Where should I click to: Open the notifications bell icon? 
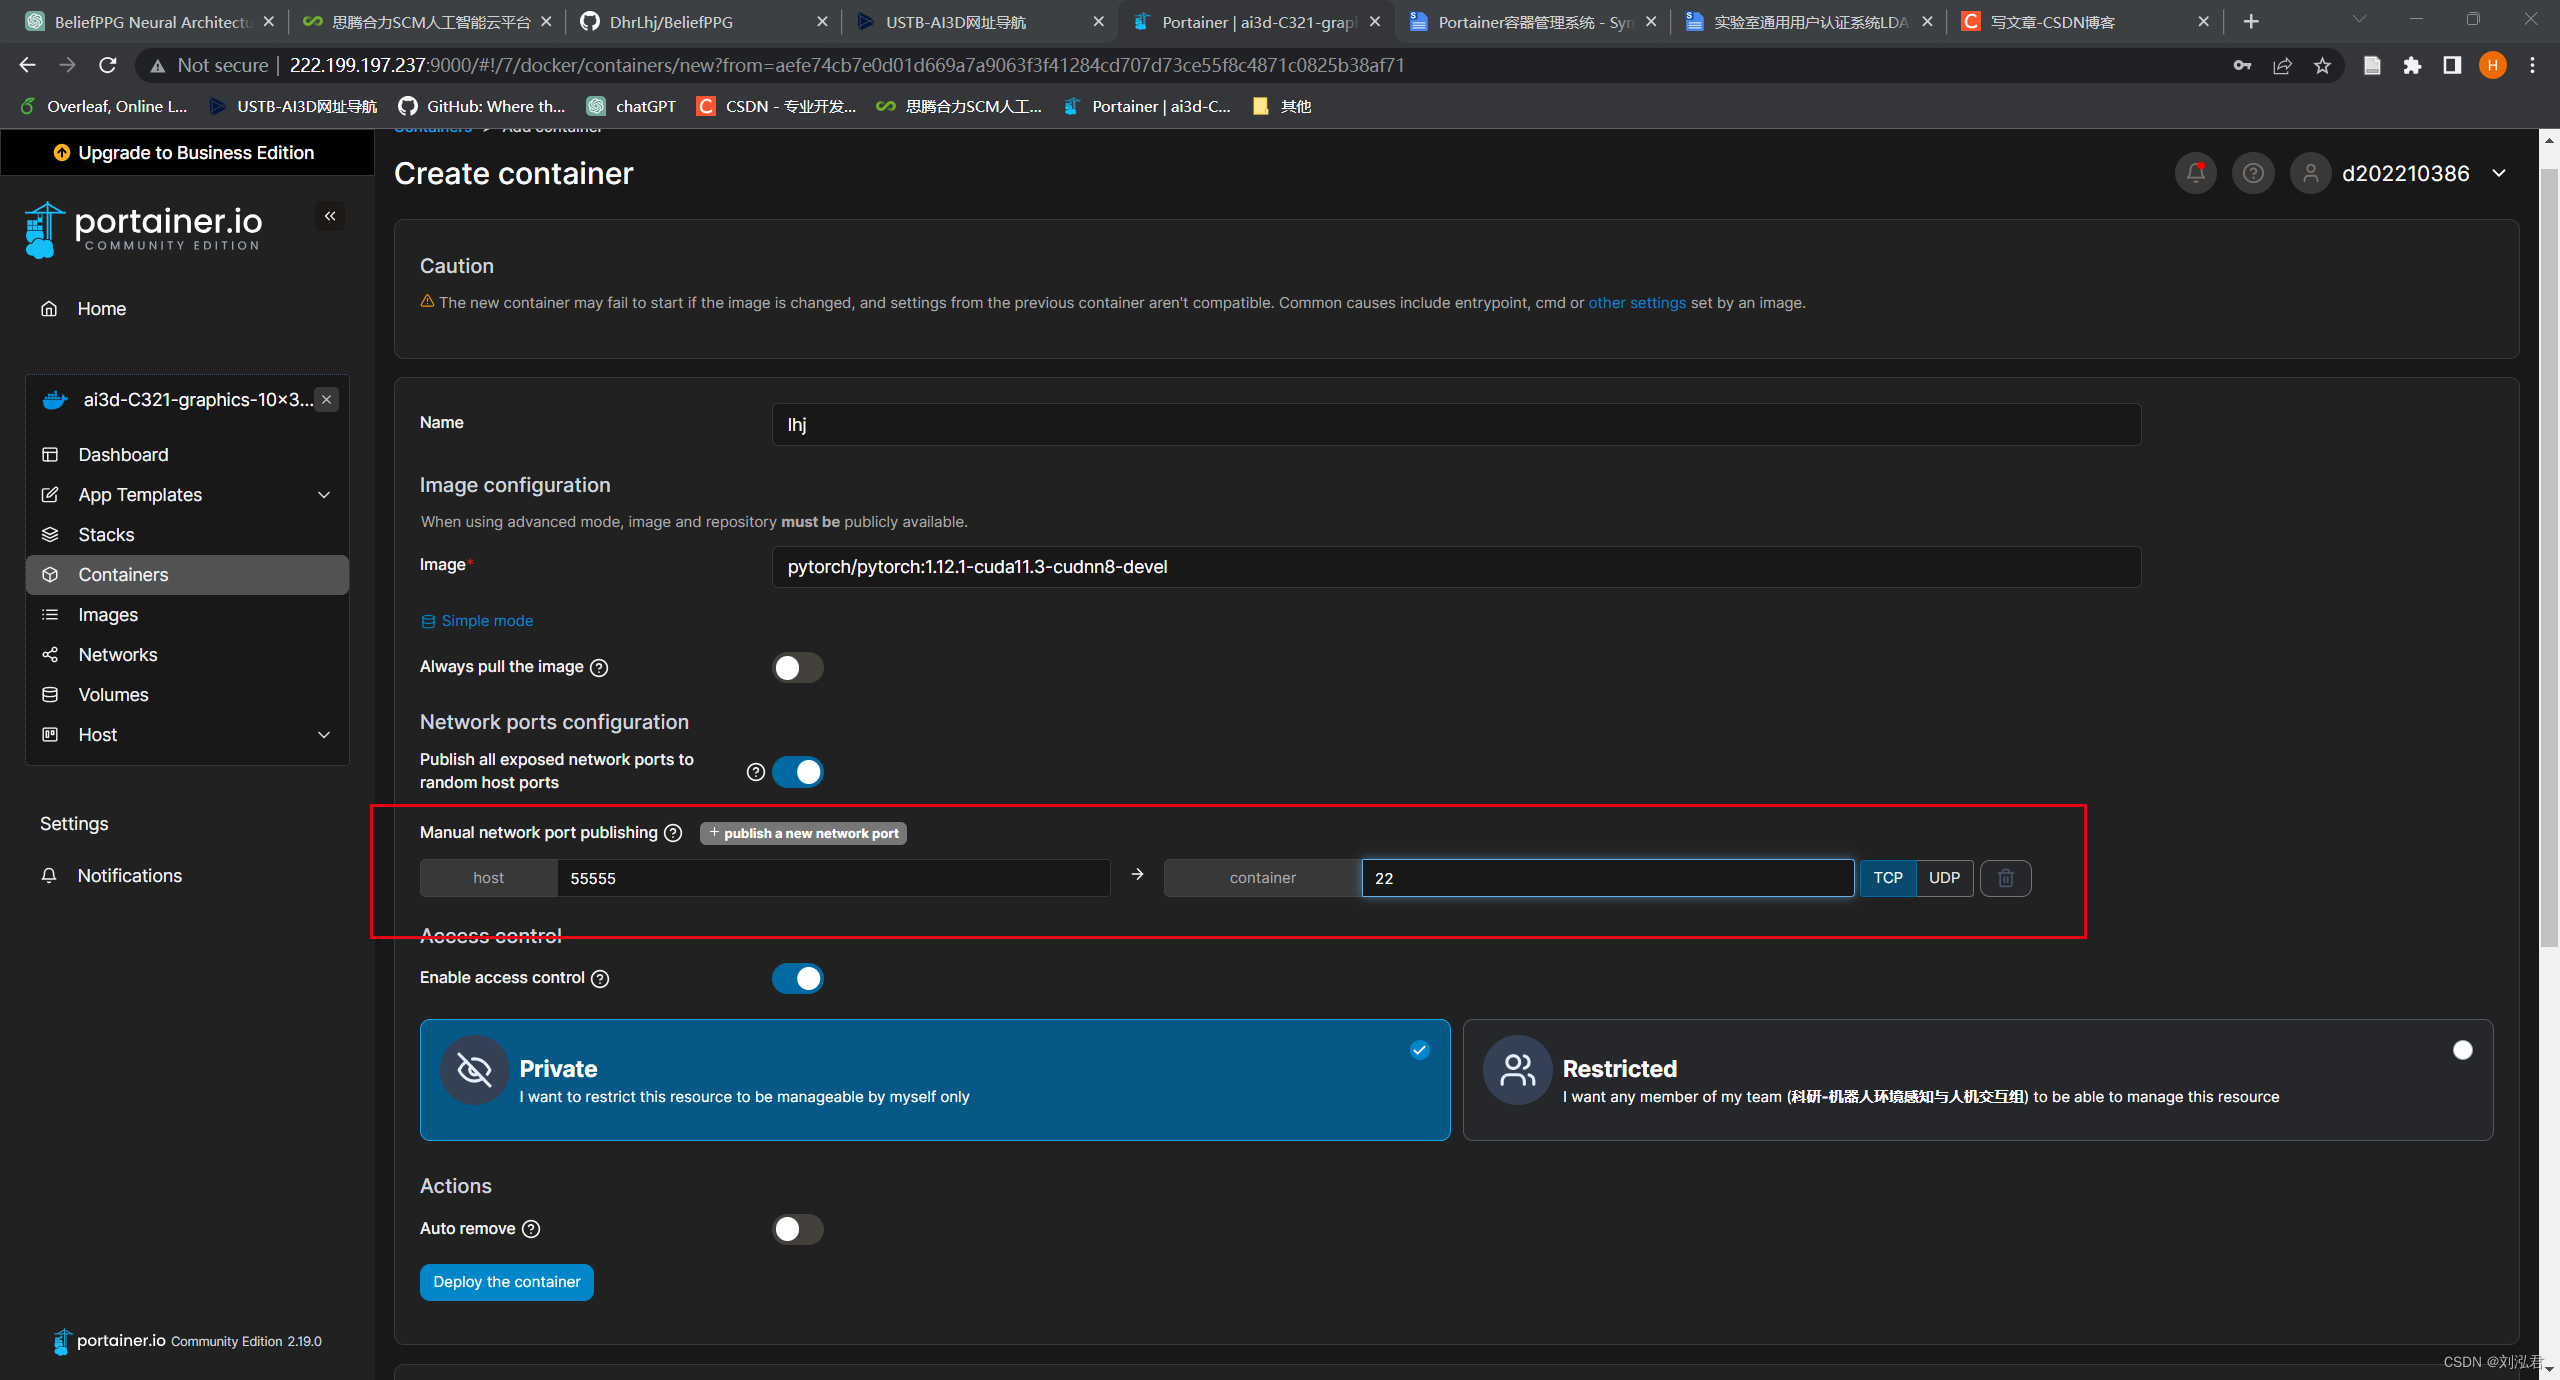point(2195,173)
